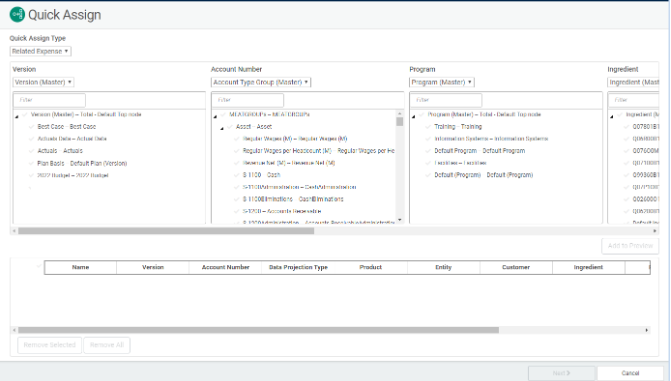Check the Default (Program) checkbox
The width and height of the screenshot is (671, 381).
(428, 175)
